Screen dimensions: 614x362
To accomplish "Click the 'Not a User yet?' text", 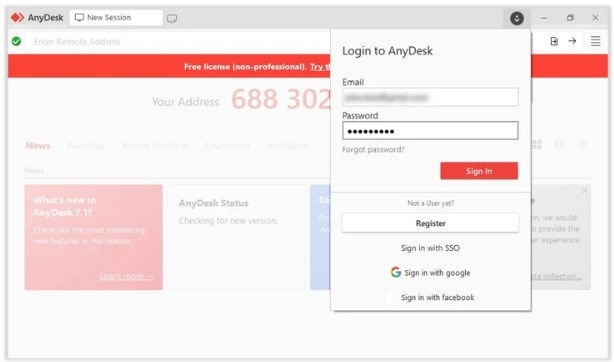I will pyautogui.click(x=430, y=203).
